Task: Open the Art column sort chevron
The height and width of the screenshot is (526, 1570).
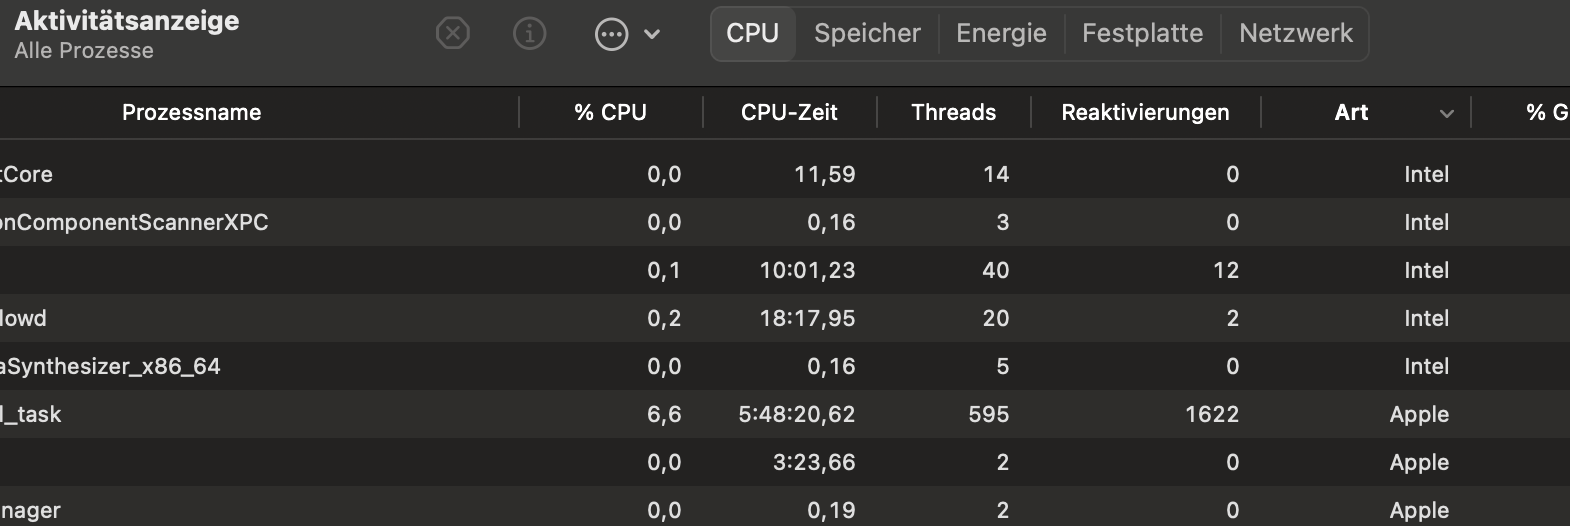Action: pos(1446,113)
